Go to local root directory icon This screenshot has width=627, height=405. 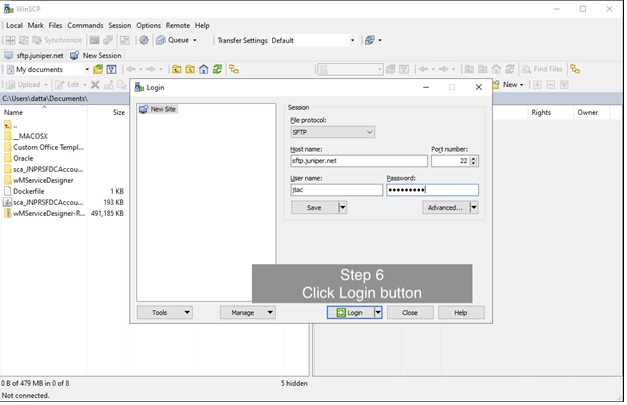[x=190, y=70]
